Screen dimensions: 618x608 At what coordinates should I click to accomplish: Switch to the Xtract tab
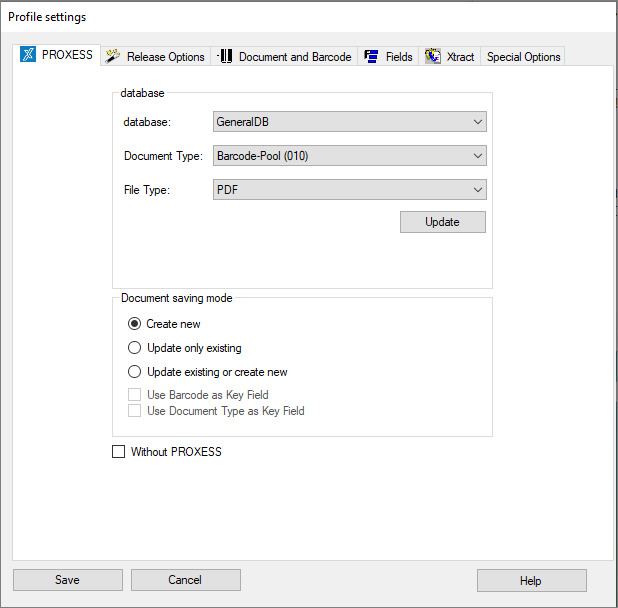click(x=450, y=57)
